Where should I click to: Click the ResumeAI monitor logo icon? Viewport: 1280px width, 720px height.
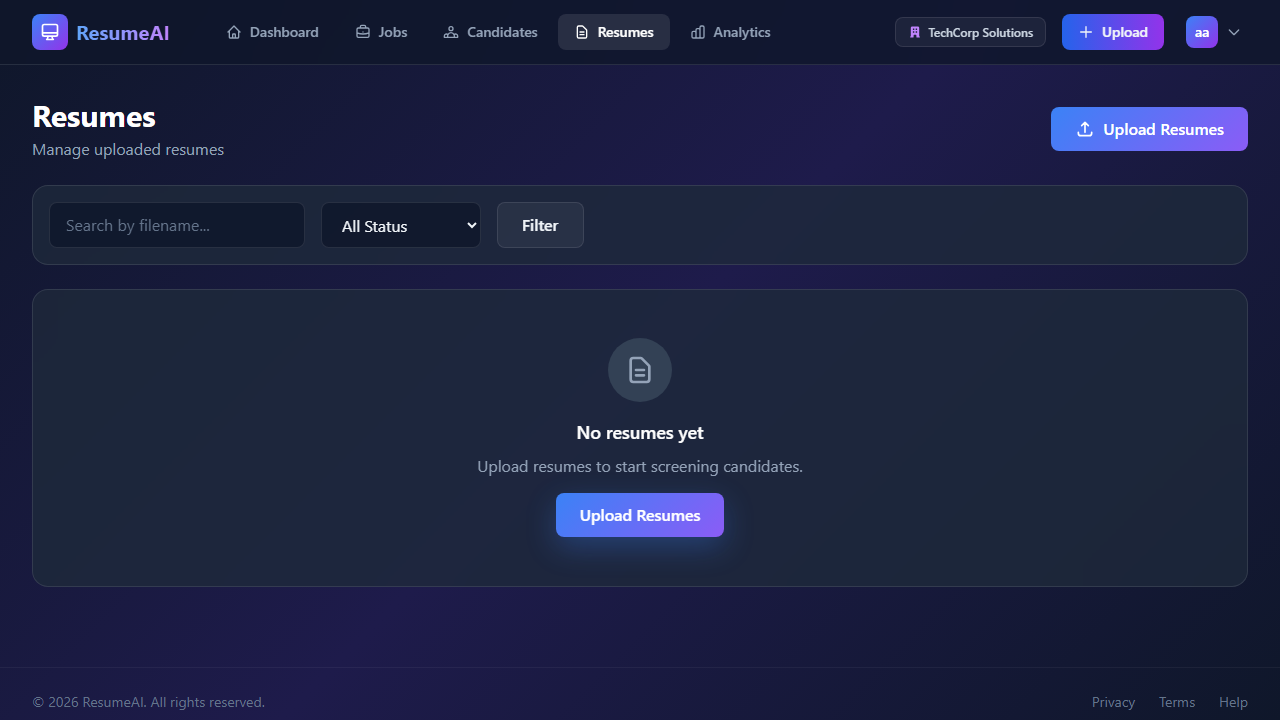click(x=50, y=31)
